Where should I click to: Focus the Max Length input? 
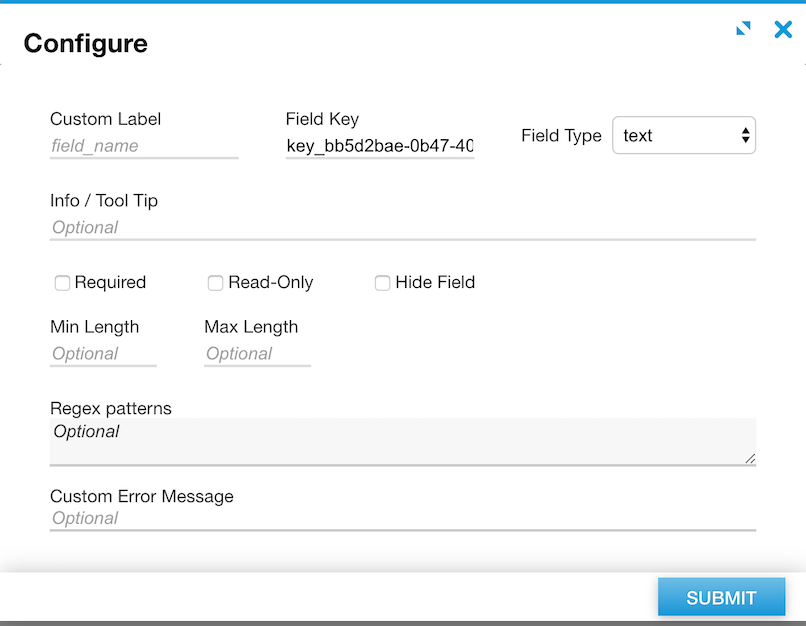pos(257,354)
